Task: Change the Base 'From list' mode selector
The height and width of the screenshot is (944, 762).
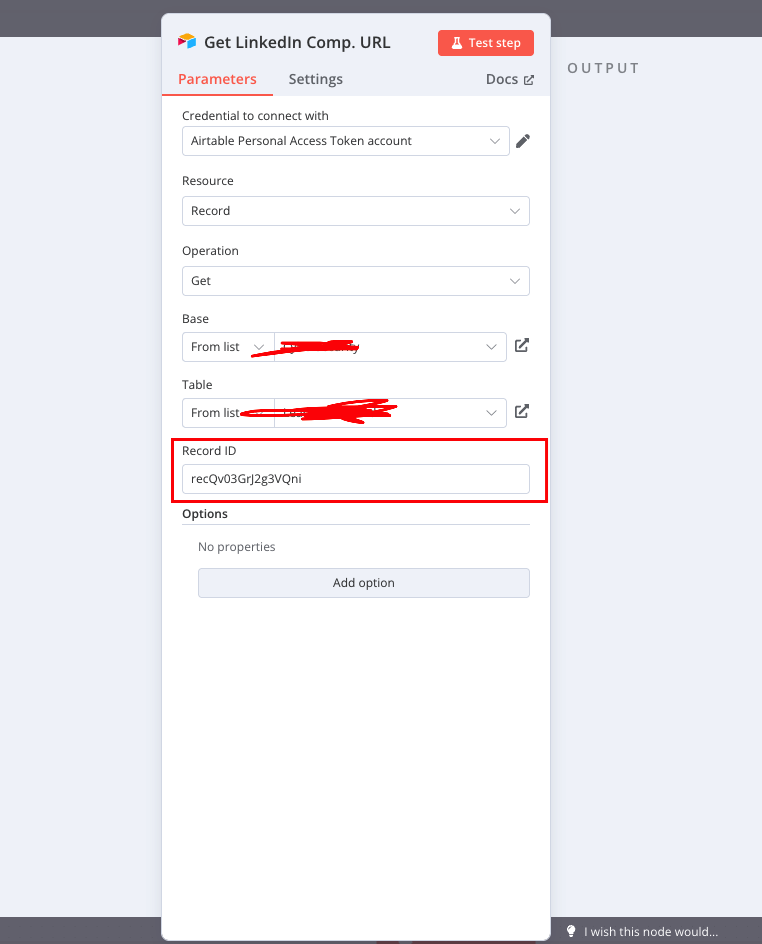Action: (228, 347)
